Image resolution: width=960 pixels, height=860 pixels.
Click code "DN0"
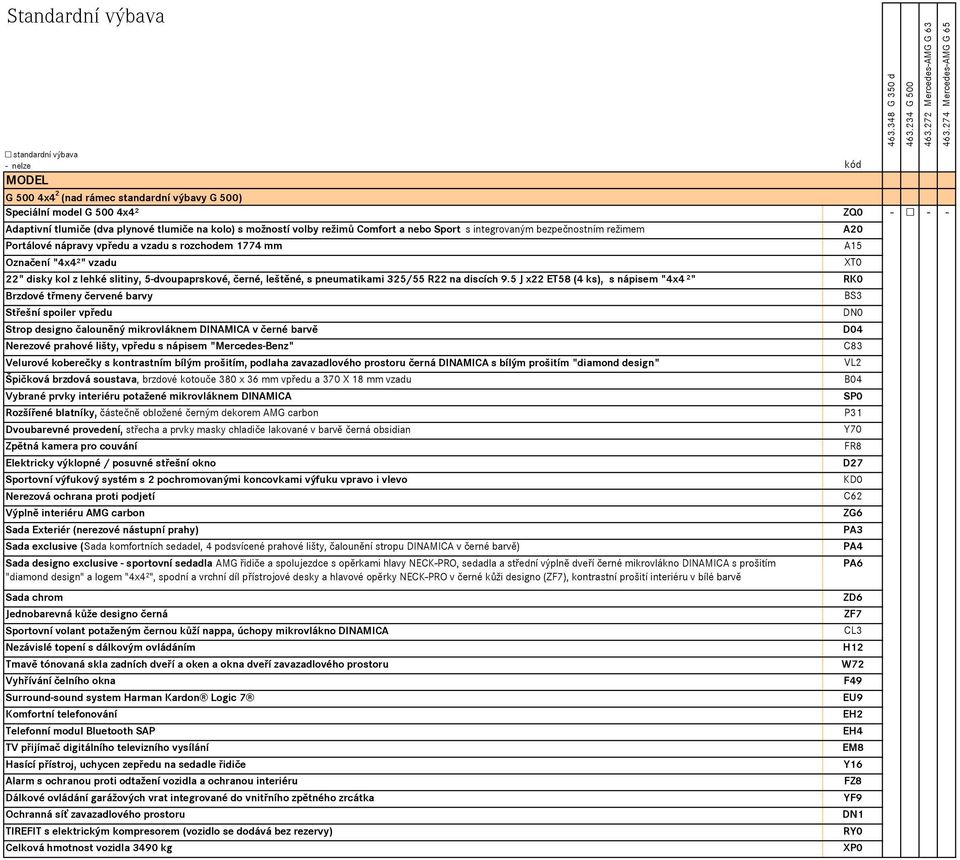coord(852,313)
